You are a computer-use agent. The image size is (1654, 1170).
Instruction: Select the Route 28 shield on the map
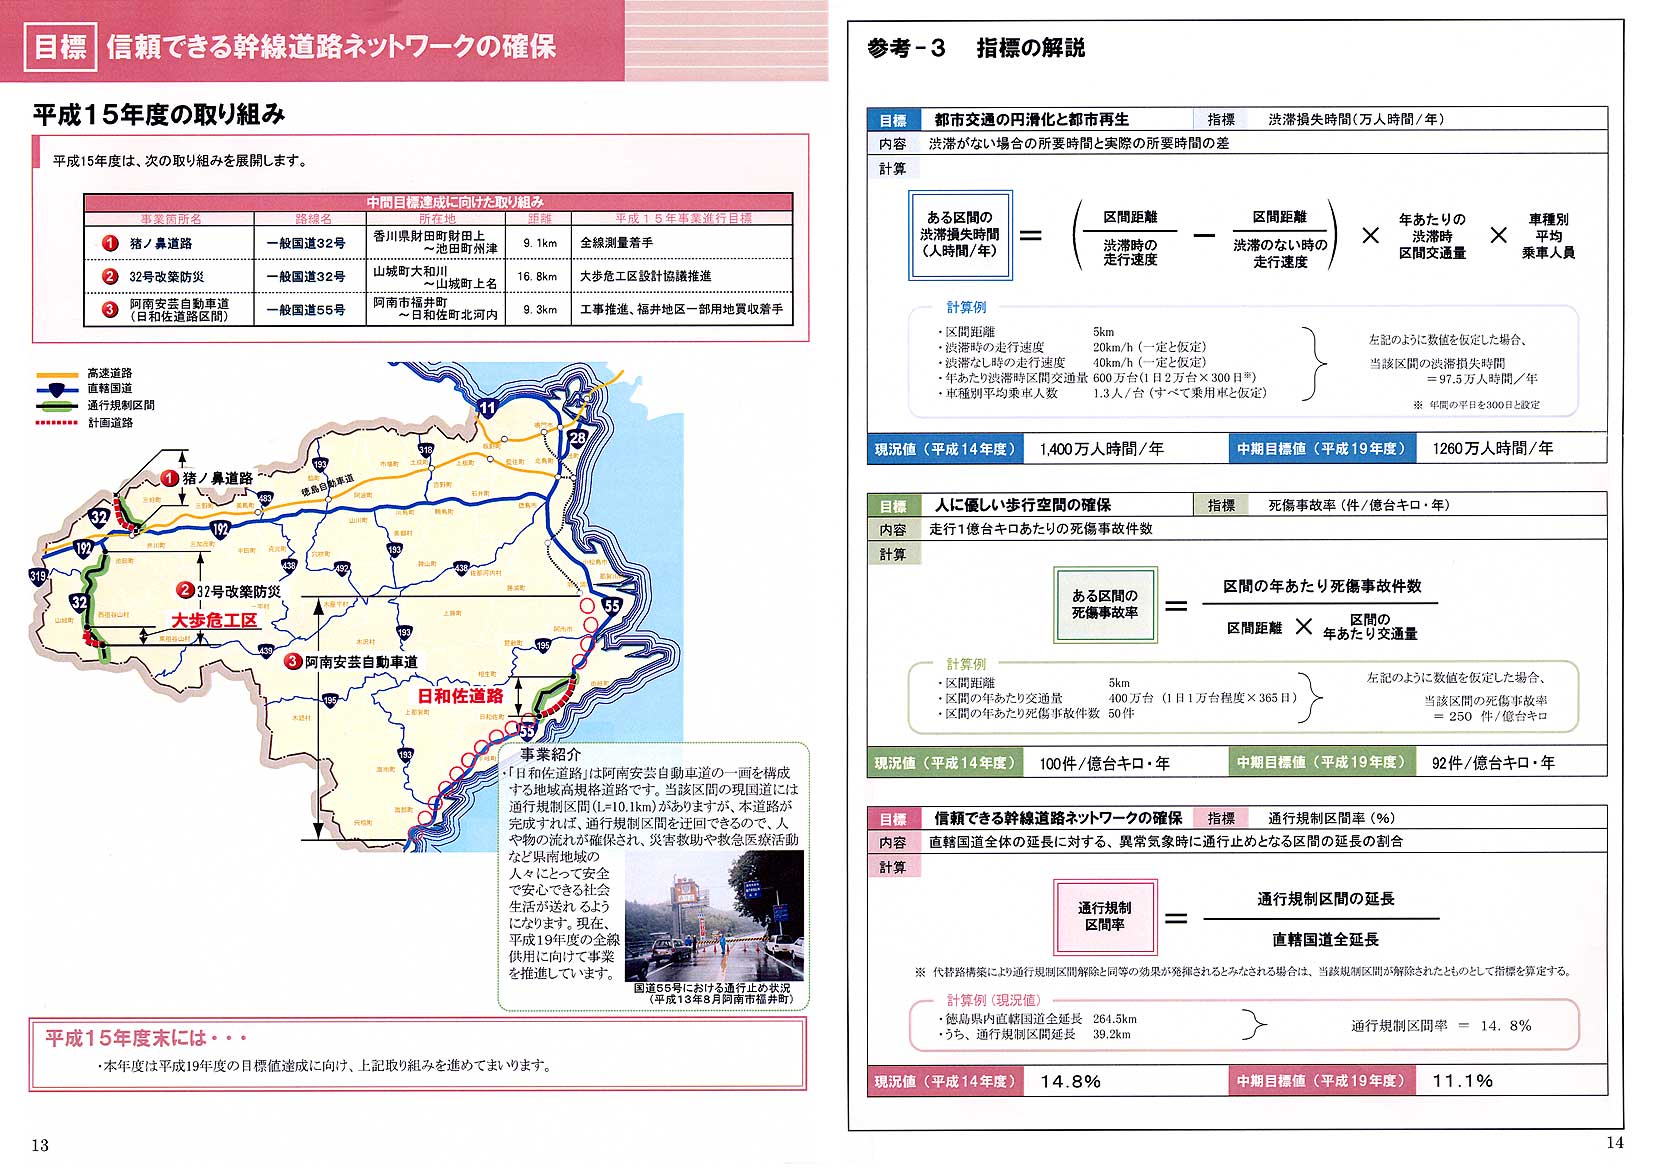point(578,437)
